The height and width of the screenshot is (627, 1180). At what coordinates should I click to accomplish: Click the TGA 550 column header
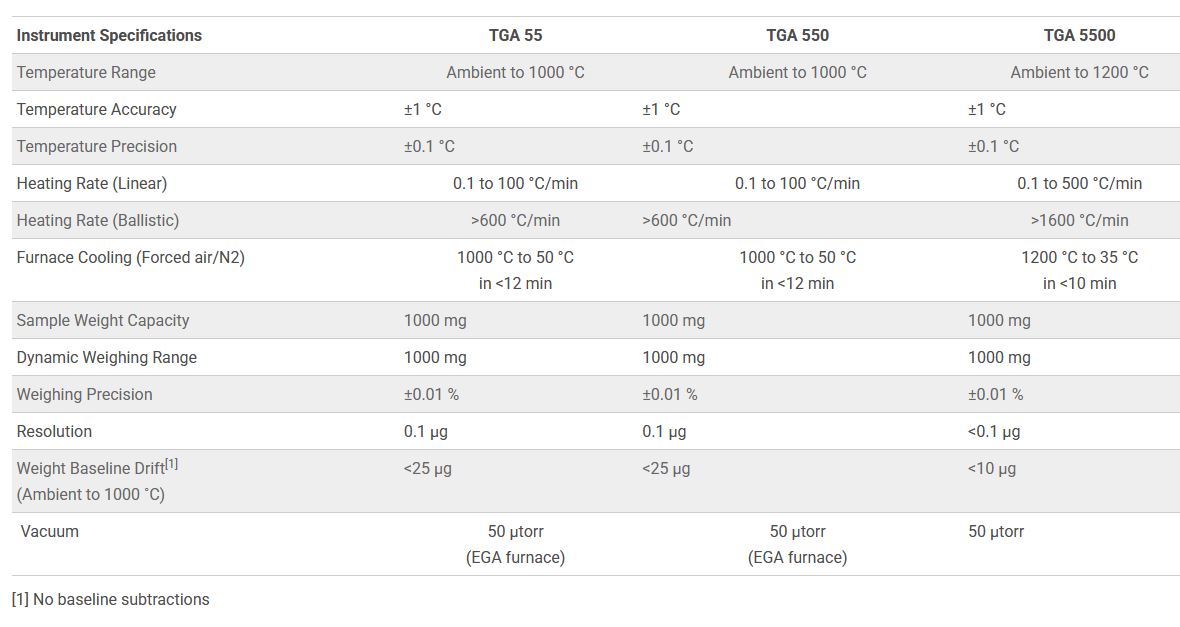[797, 35]
